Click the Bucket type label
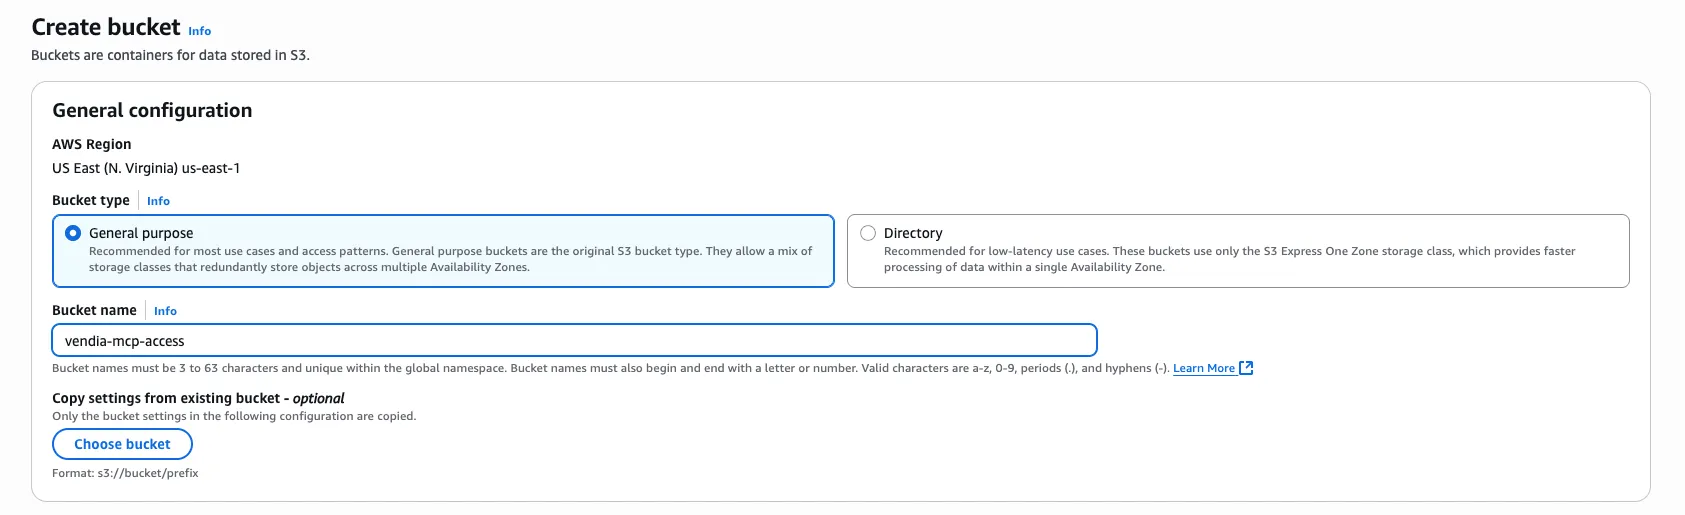This screenshot has width=1685, height=515. 91,200
